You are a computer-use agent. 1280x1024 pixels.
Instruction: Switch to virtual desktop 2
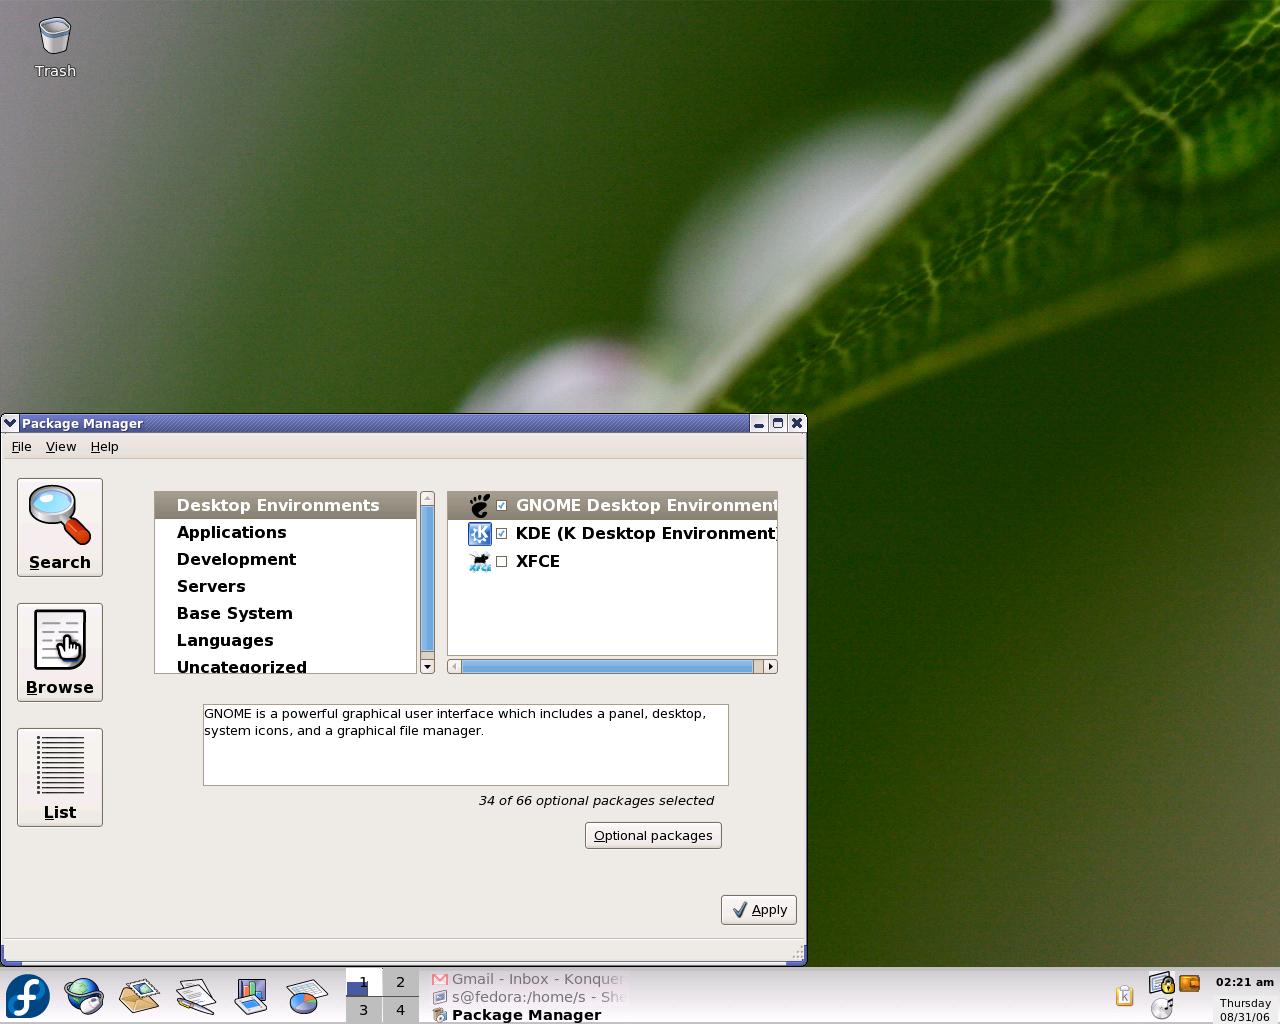(x=400, y=982)
